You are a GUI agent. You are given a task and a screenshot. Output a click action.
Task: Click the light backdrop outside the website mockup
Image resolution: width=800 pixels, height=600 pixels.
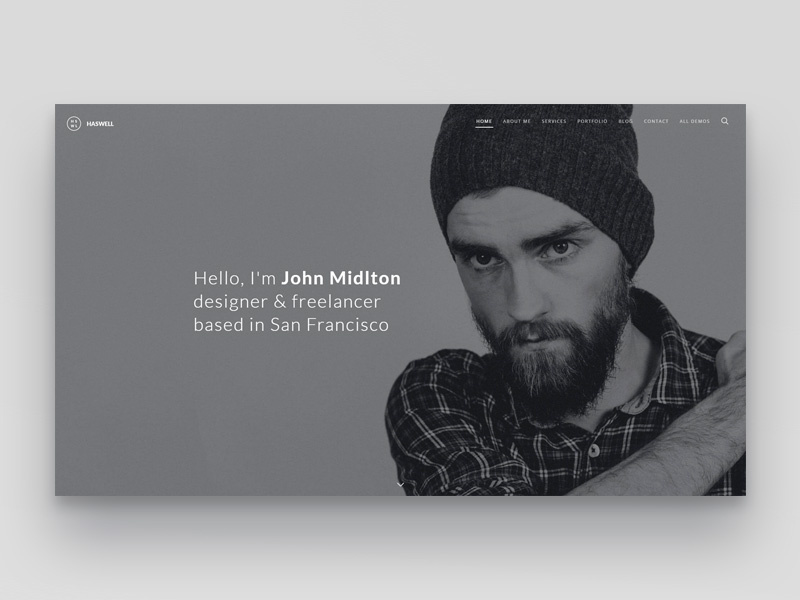point(400,51)
